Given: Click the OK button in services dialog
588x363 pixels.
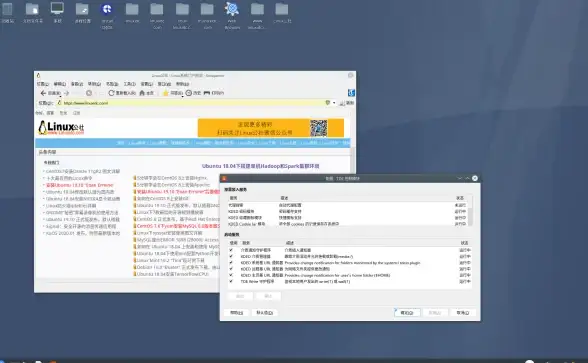Looking at the screenshot, I should pyautogui.click(x=407, y=312).
